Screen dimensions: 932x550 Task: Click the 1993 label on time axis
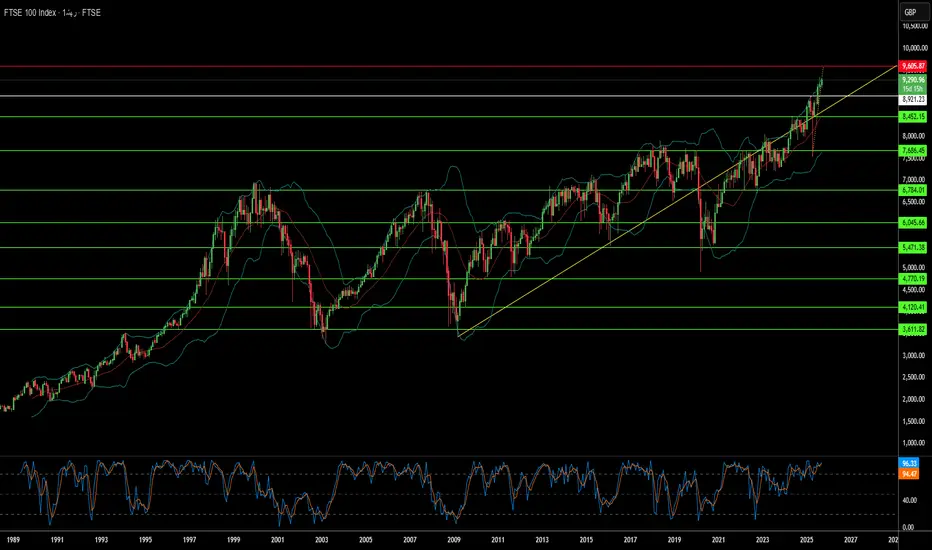pyautogui.click(x=102, y=540)
